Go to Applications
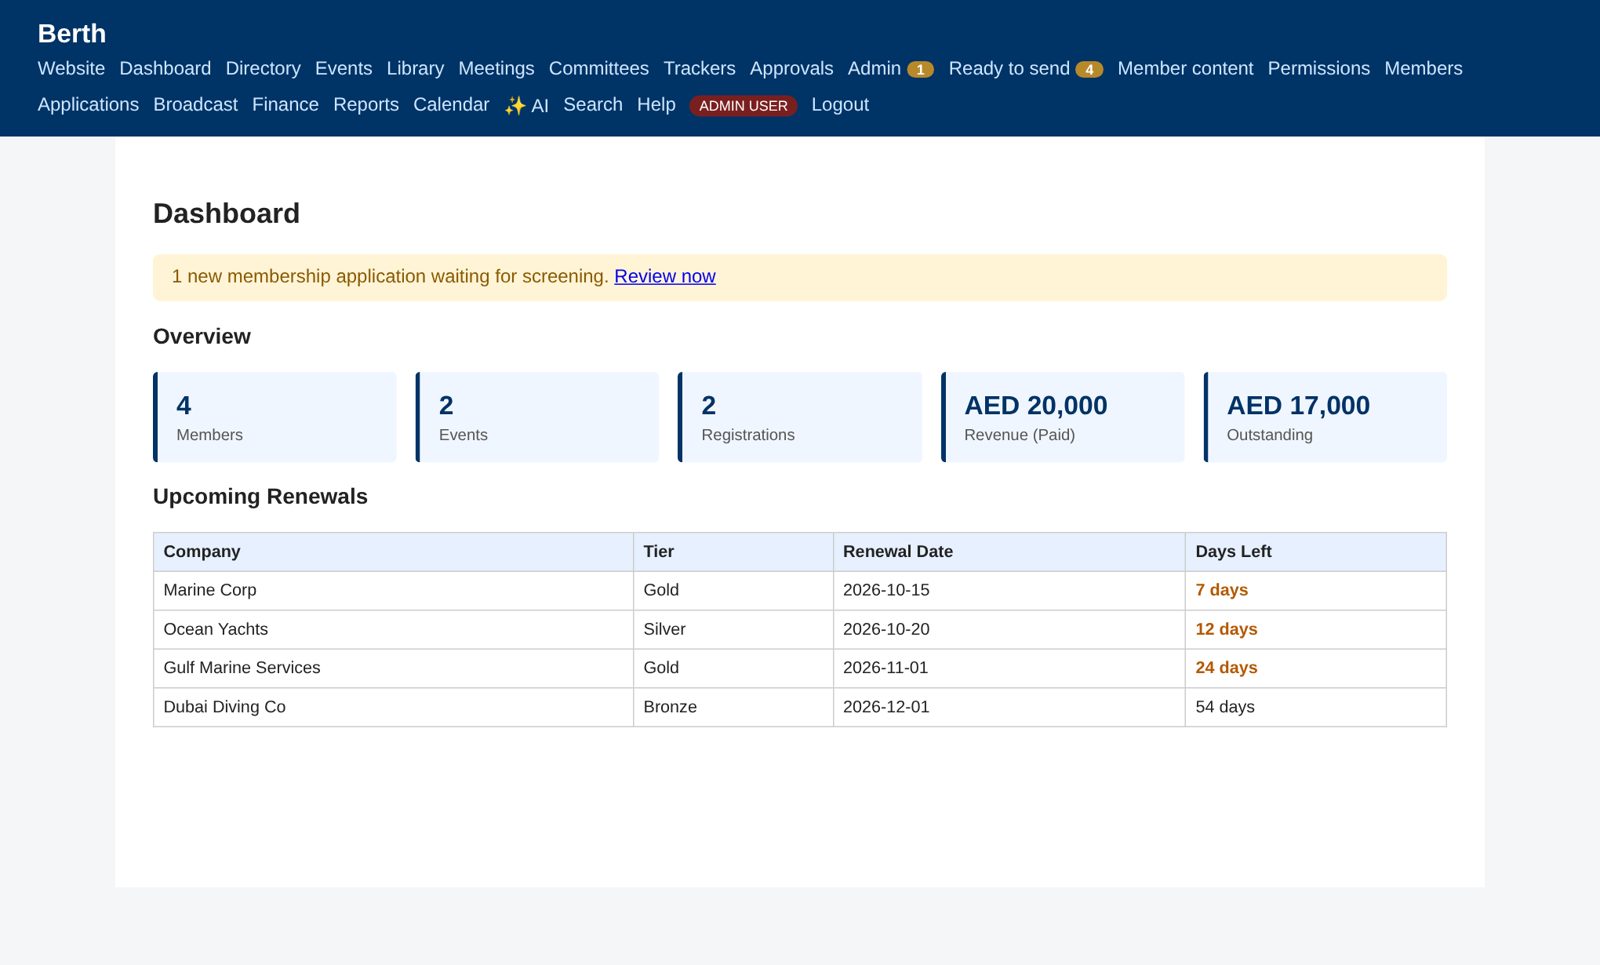Viewport: 1600px width, 965px height. [88, 104]
